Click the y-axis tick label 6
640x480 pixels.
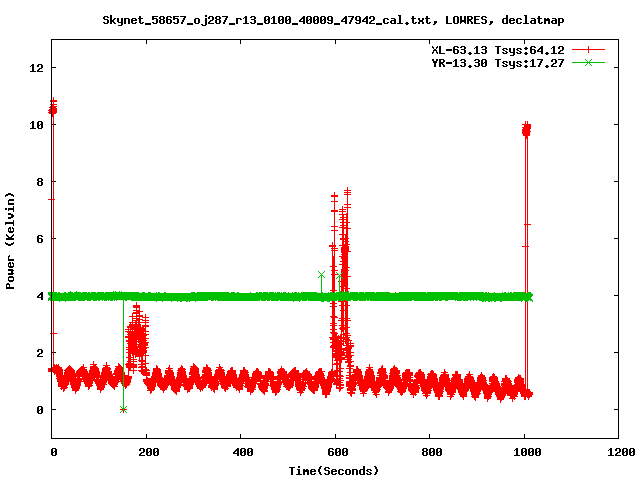(40, 239)
